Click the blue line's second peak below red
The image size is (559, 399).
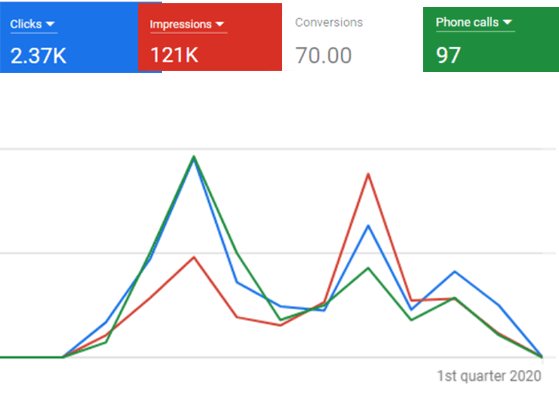(368, 226)
